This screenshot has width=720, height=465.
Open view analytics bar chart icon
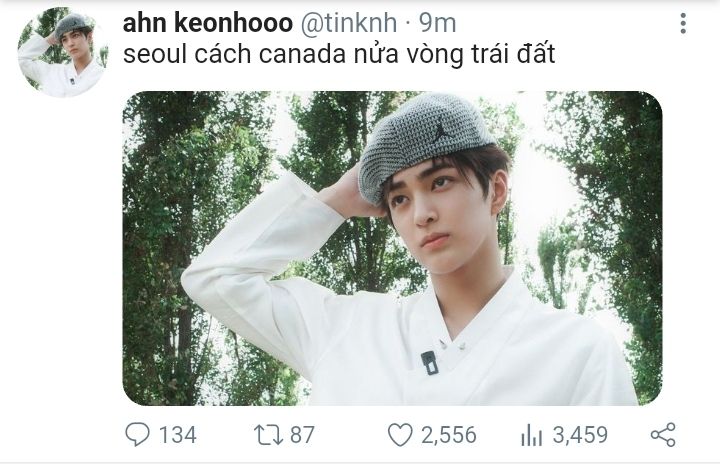coord(532,435)
